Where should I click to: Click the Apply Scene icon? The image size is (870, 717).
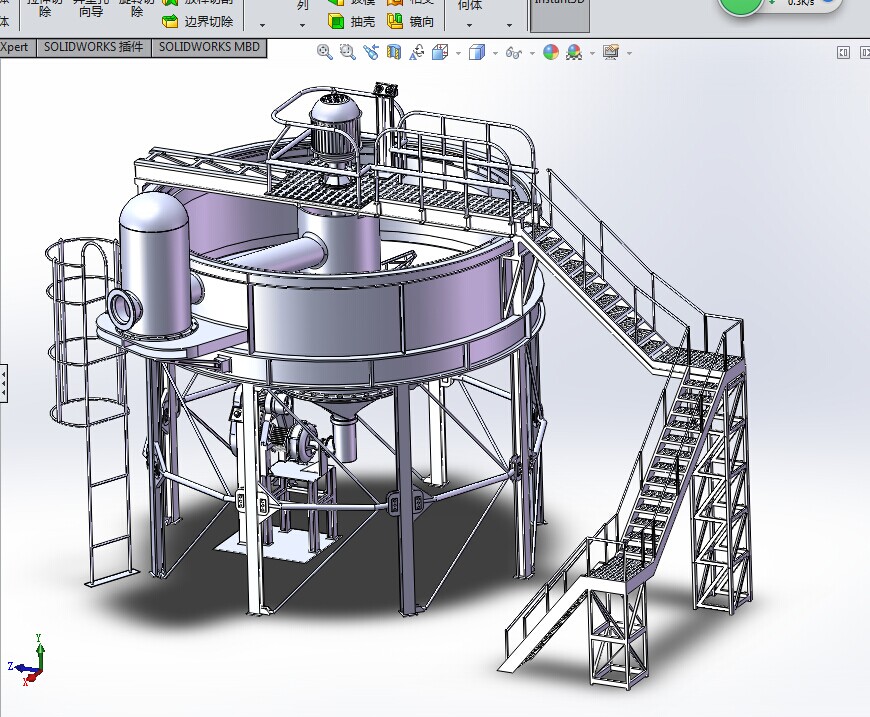point(574,52)
